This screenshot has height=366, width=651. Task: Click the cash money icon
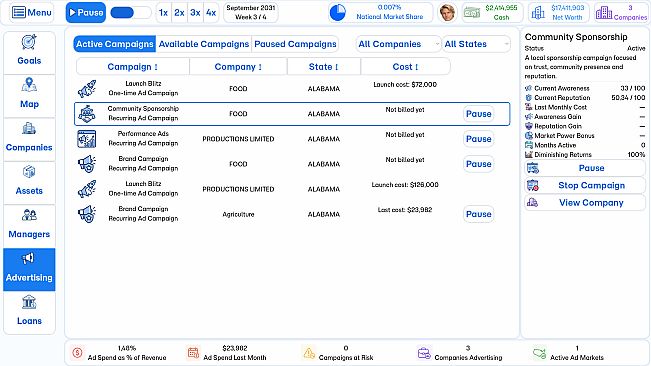(x=472, y=13)
